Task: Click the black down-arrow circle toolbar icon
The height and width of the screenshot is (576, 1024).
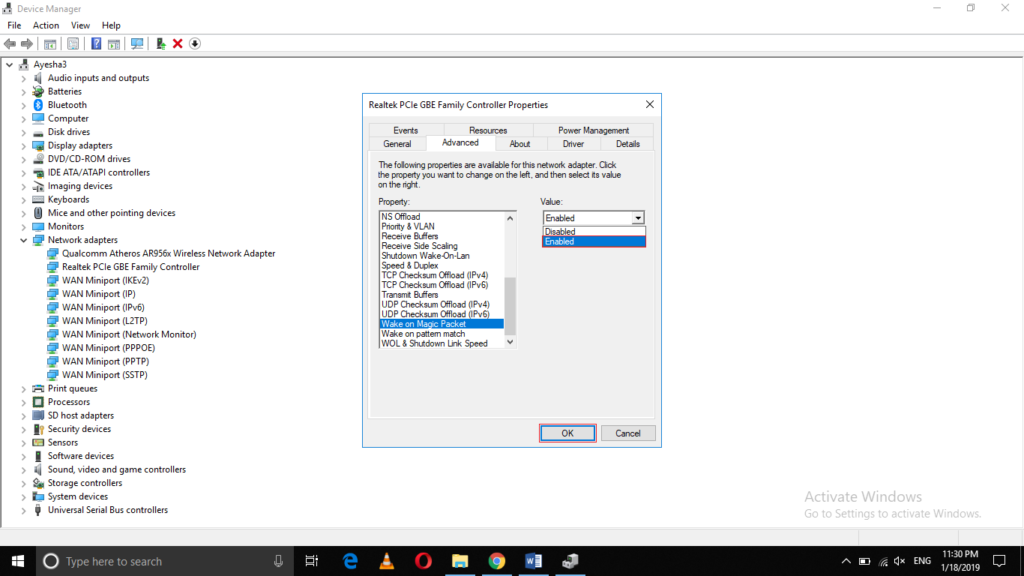Action: click(195, 44)
